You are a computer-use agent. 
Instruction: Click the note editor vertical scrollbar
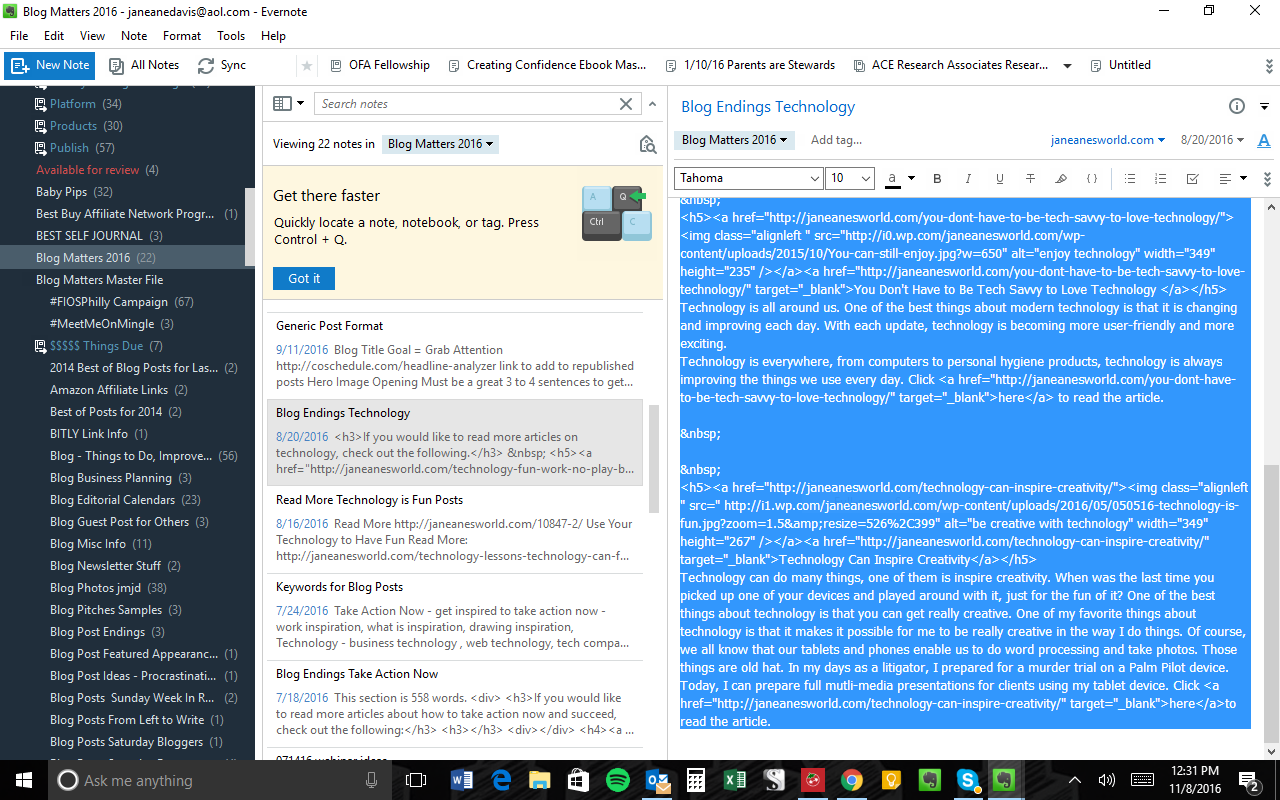tap(1272, 604)
